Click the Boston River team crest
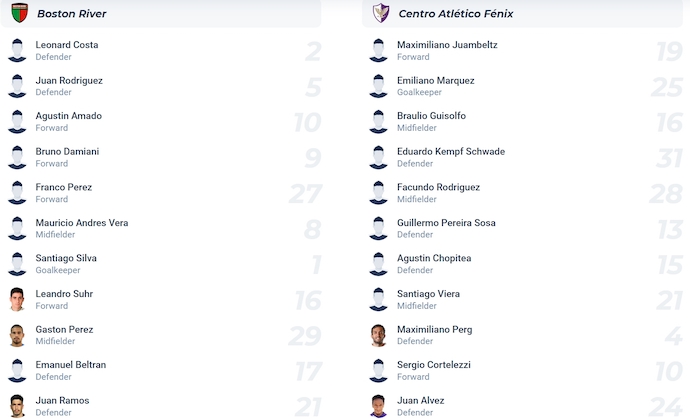690x420 pixels. [x=19, y=13]
